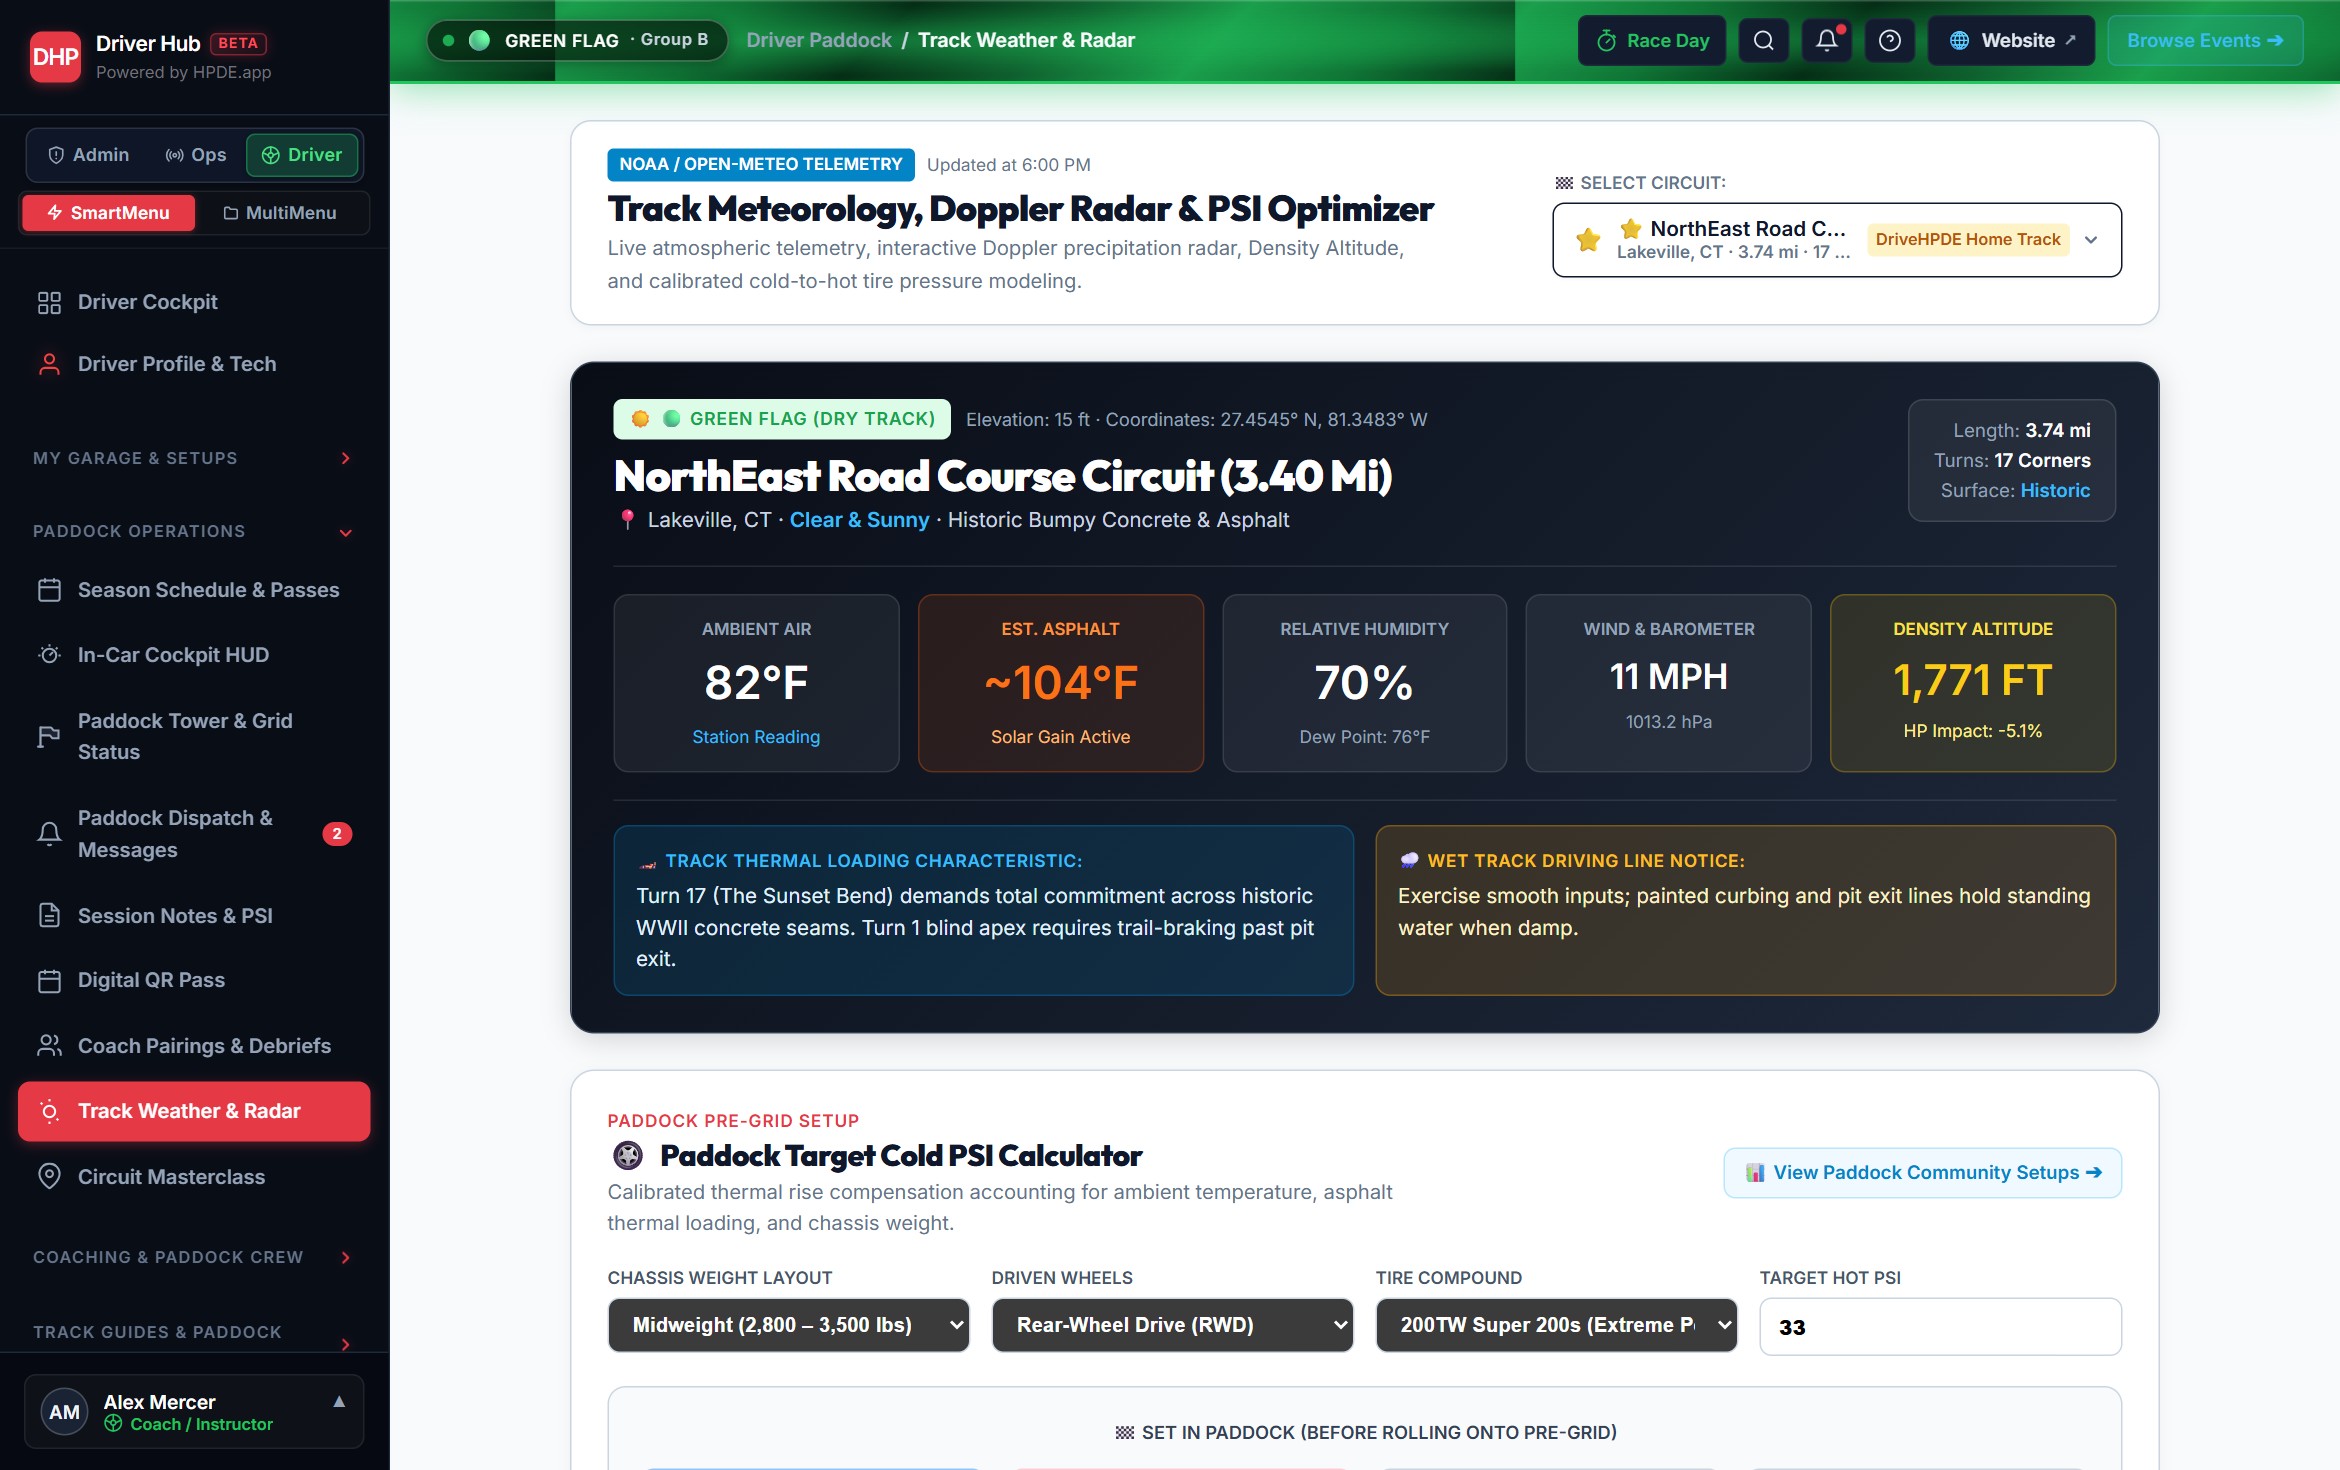Switch to Ops role
This screenshot has width=2340, height=1470.
click(x=196, y=155)
